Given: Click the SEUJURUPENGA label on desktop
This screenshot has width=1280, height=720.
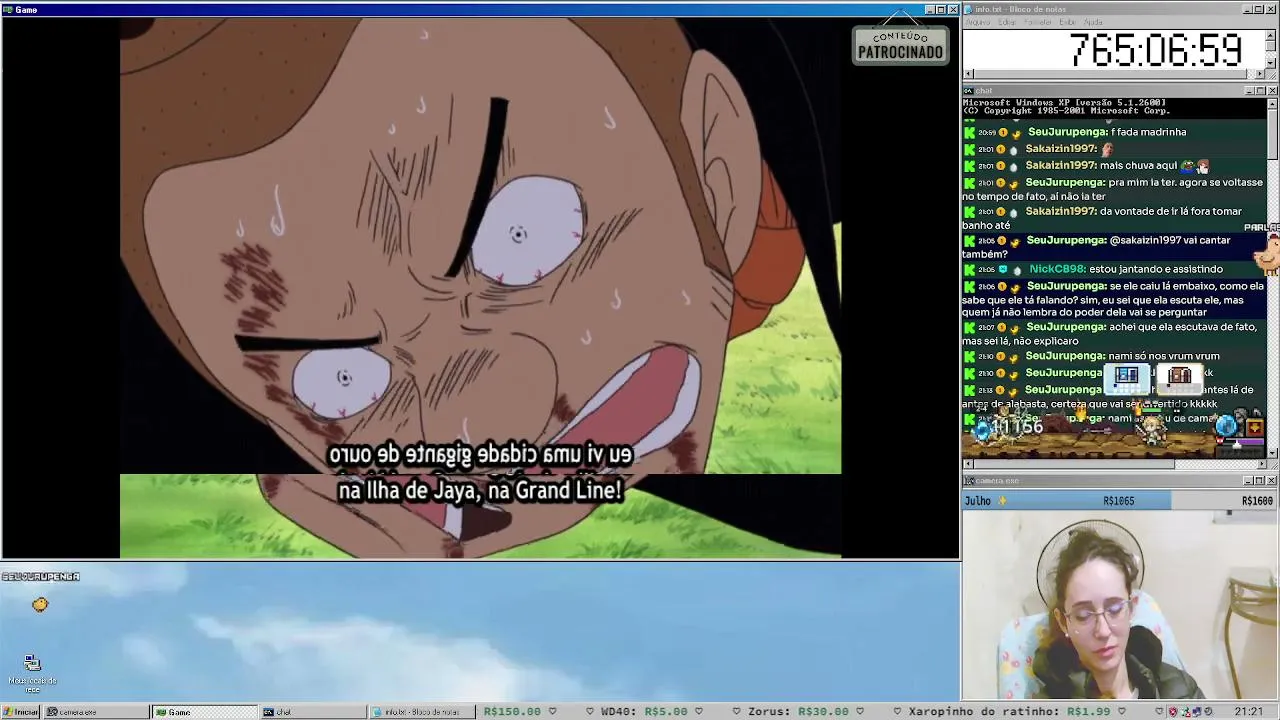Looking at the screenshot, I should point(40,577).
